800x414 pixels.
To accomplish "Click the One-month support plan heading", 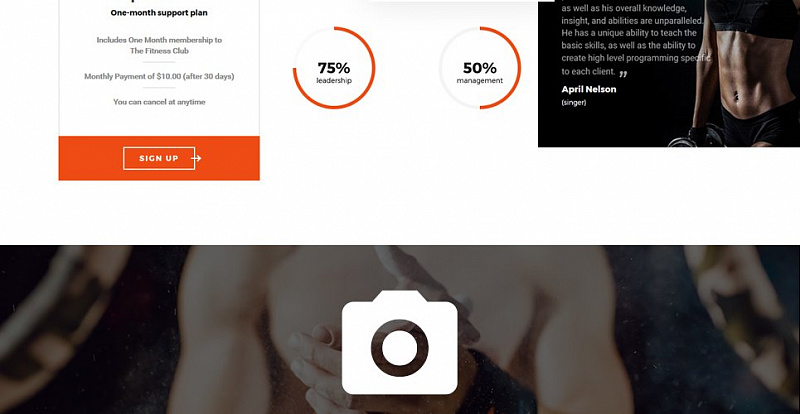I will (159, 13).
